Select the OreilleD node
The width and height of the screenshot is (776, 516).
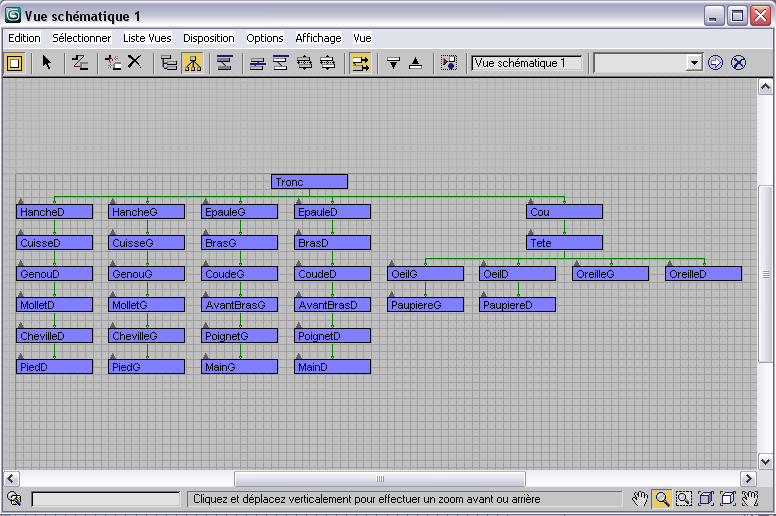coord(704,274)
